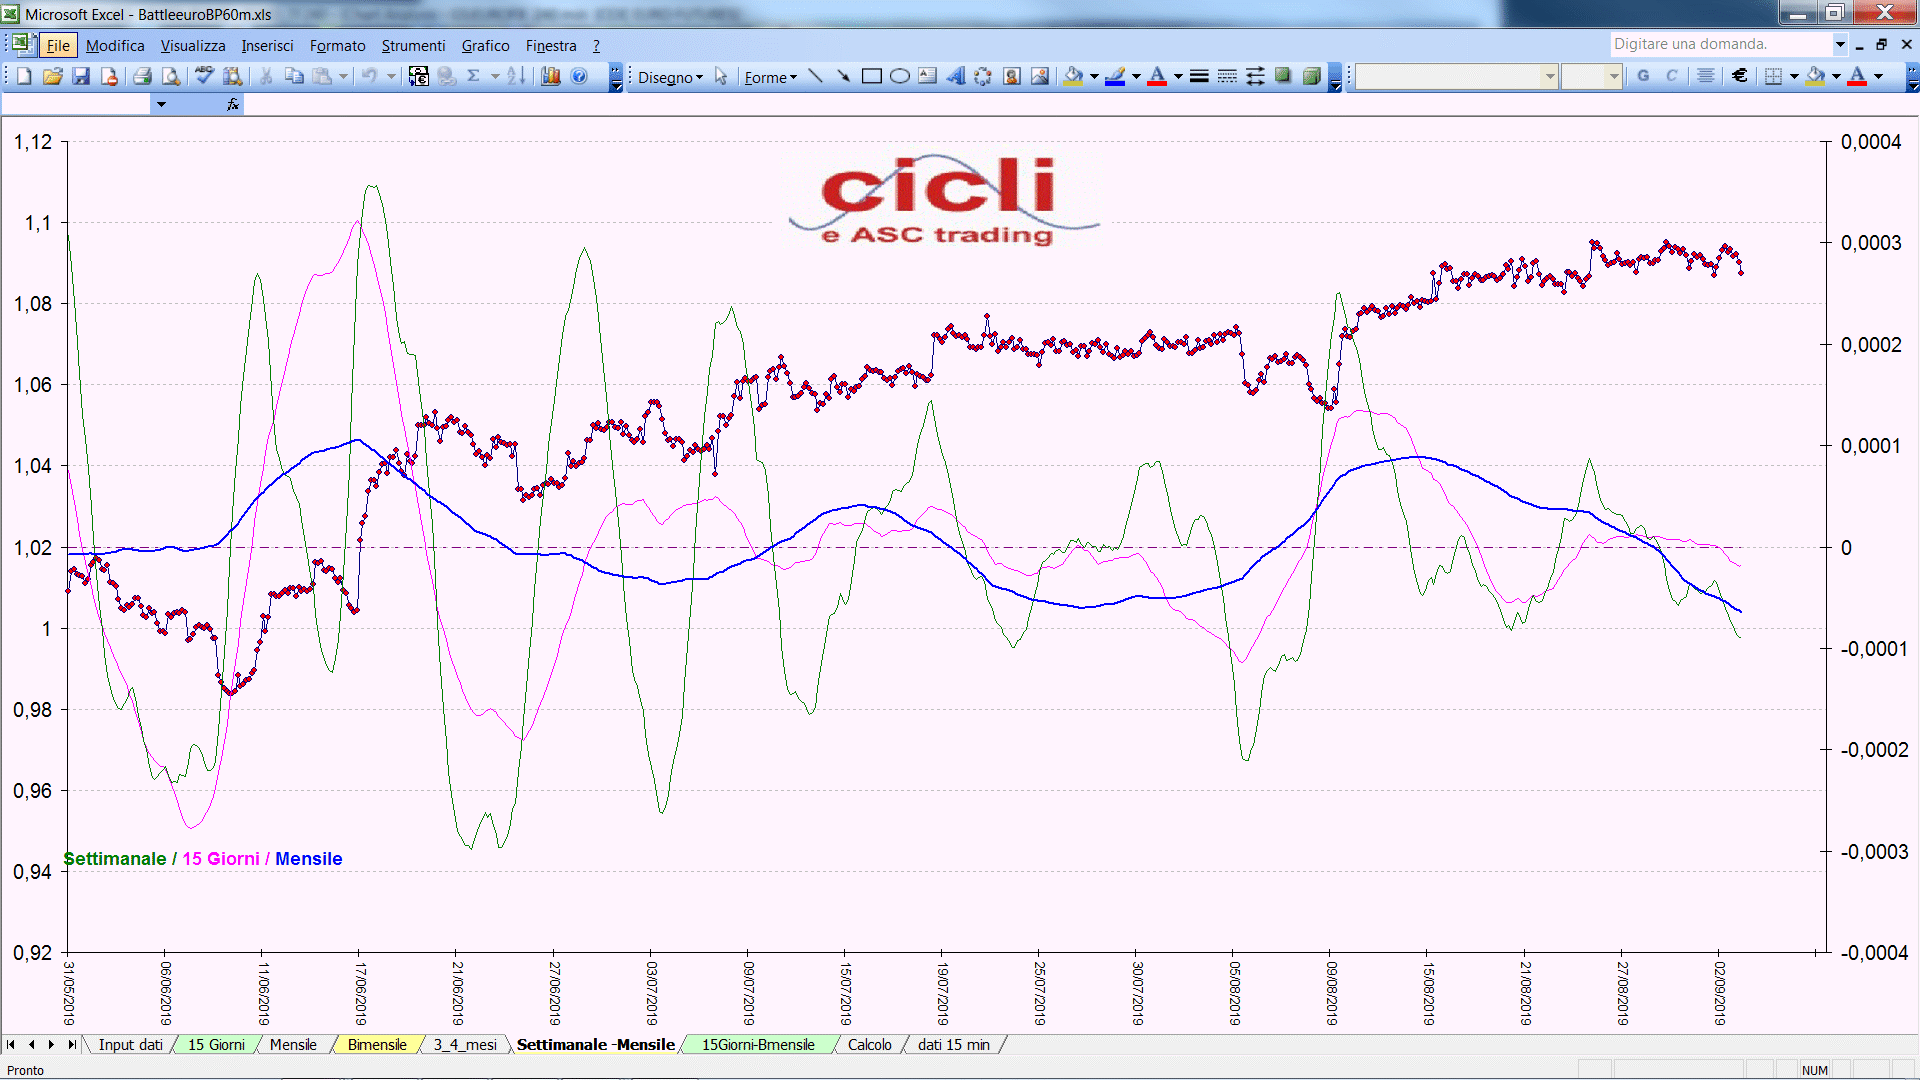
Task: Click the insert function fx button
Action: click(x=233, y=104)
